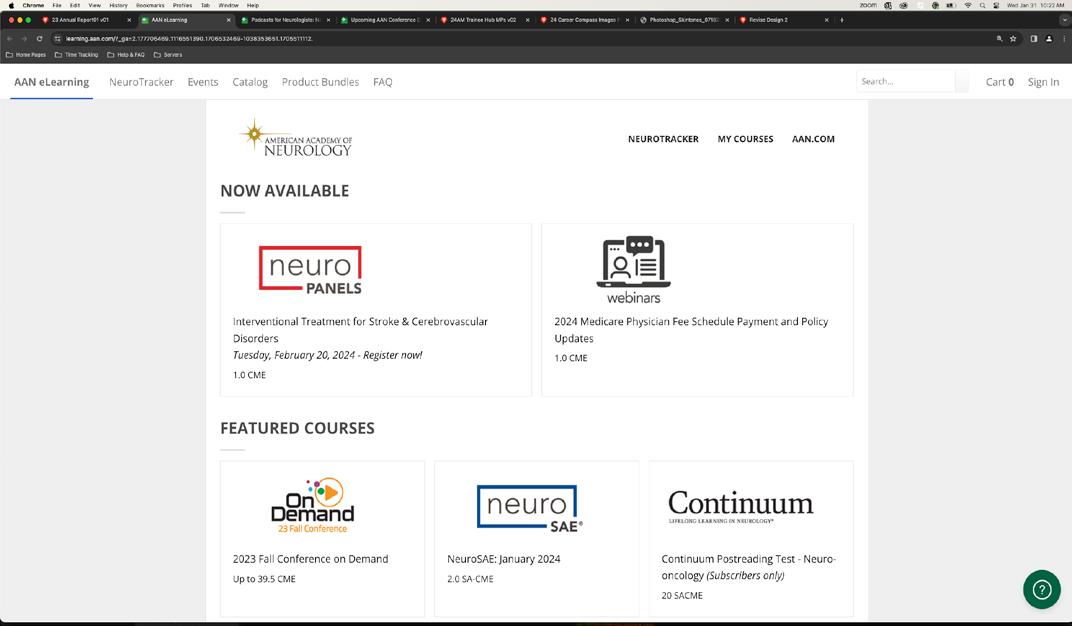
Task: Bookmark this page with the star icon
Action: (x=1013, y=39)
